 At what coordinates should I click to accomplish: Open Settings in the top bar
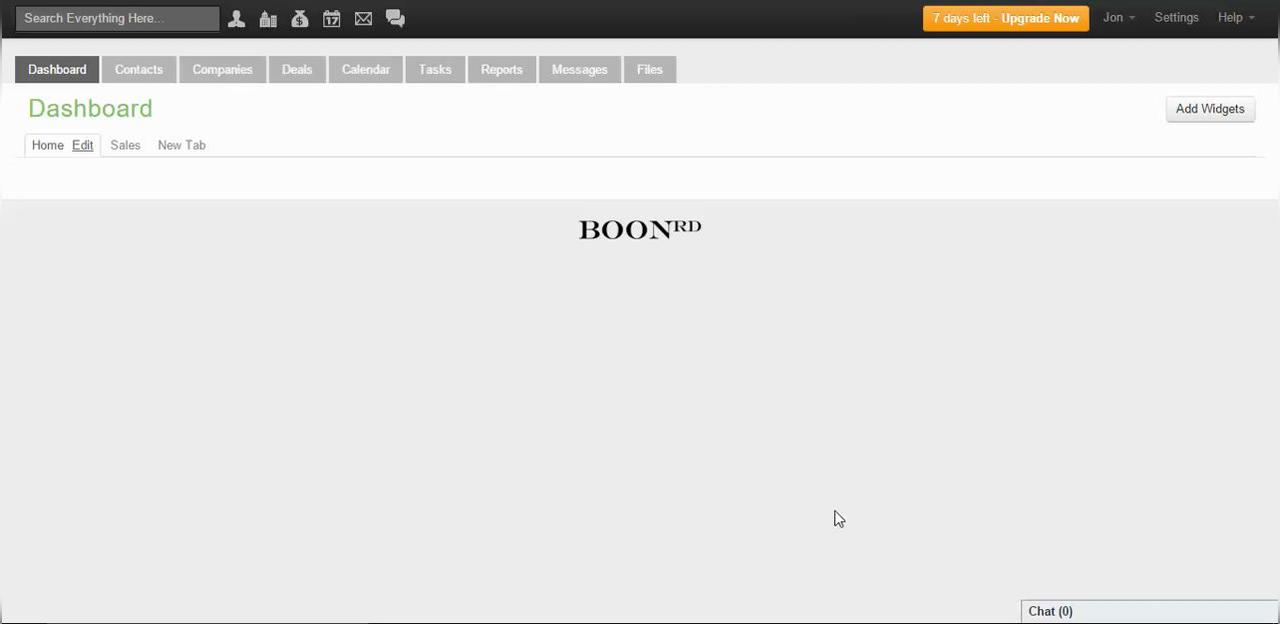(1176, 18)
